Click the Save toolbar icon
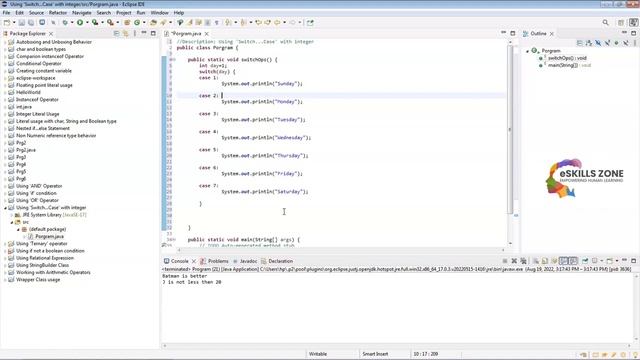The width and height of the screenshot is (640, 360). click(x=22, y=22)
